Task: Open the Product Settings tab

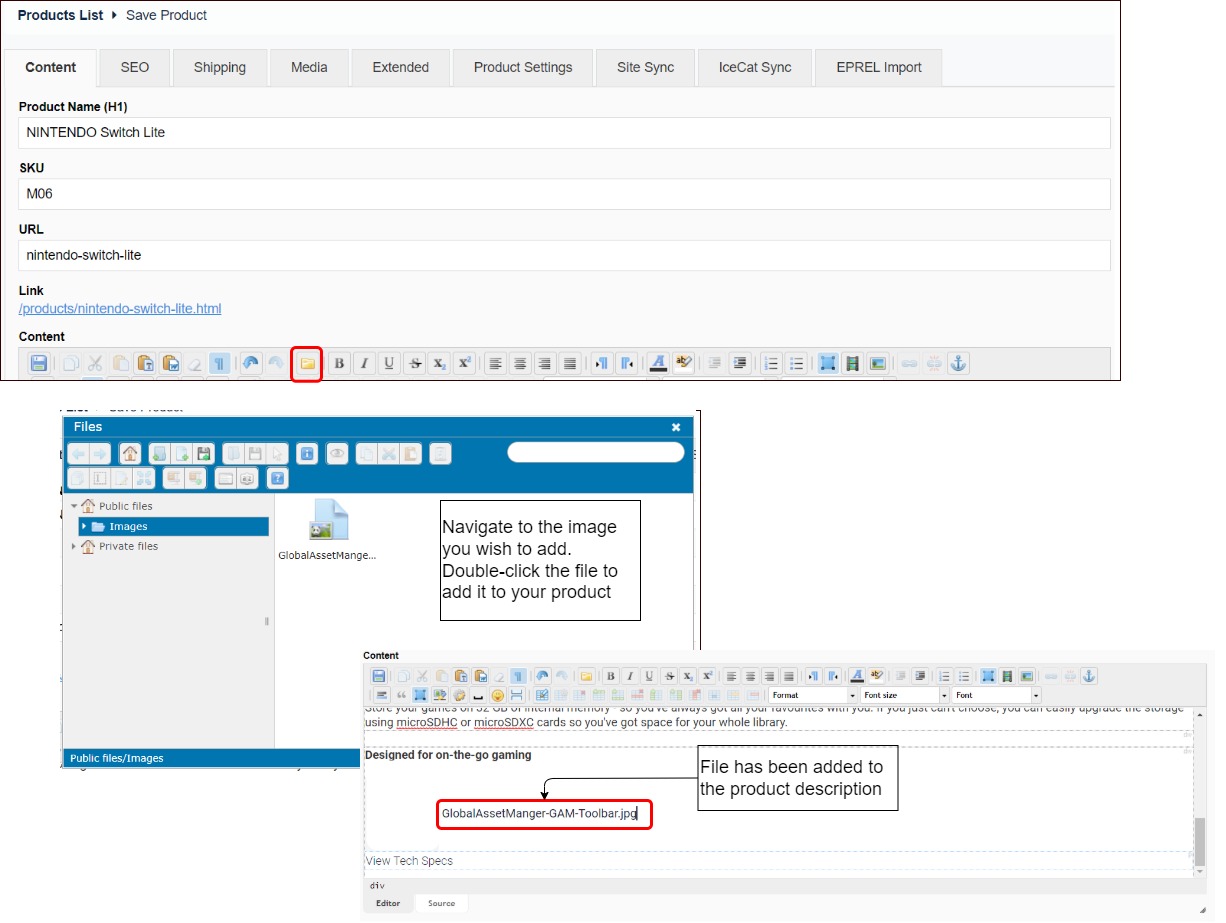Action: [x=523, y=68]
